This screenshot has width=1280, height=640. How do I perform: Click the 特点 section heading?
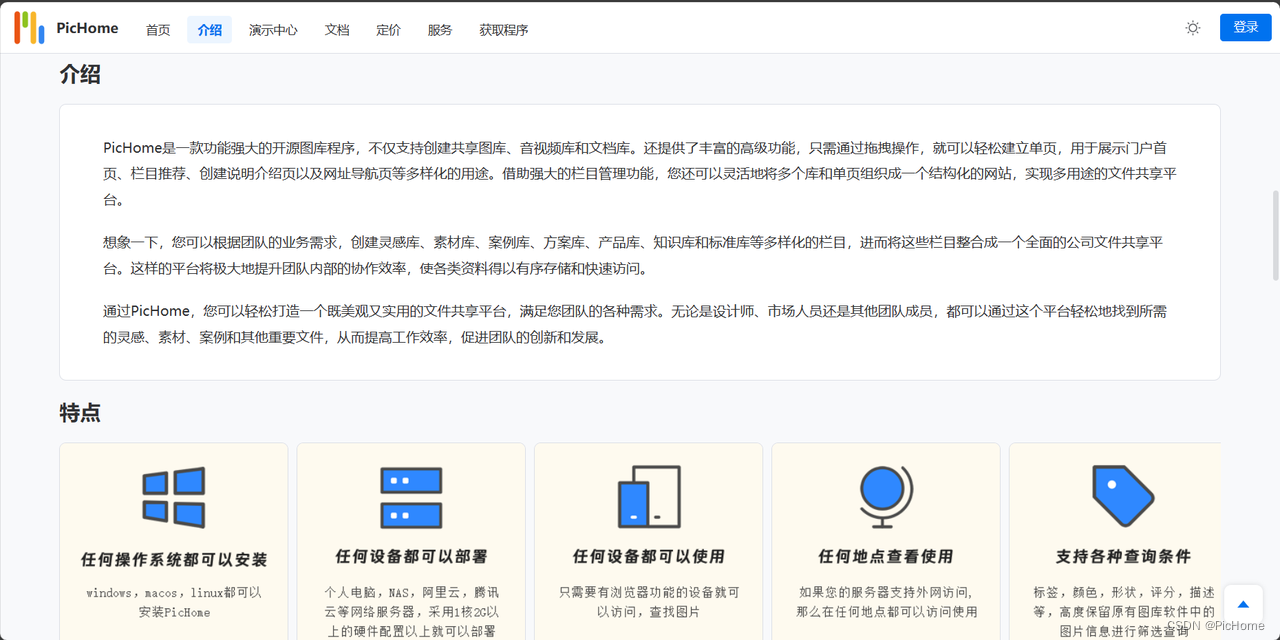pyautogui.click(x=80, y=412)
